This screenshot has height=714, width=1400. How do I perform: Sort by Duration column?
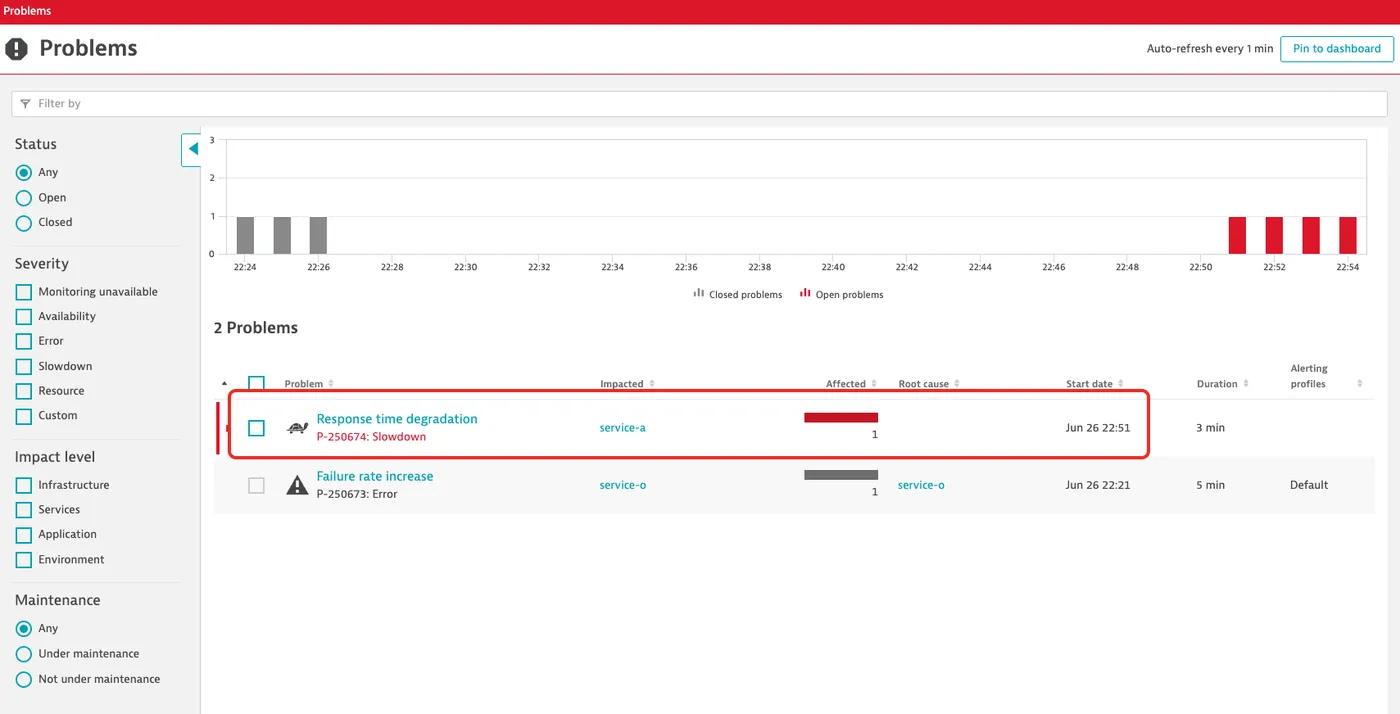(x=1222, y=384)
